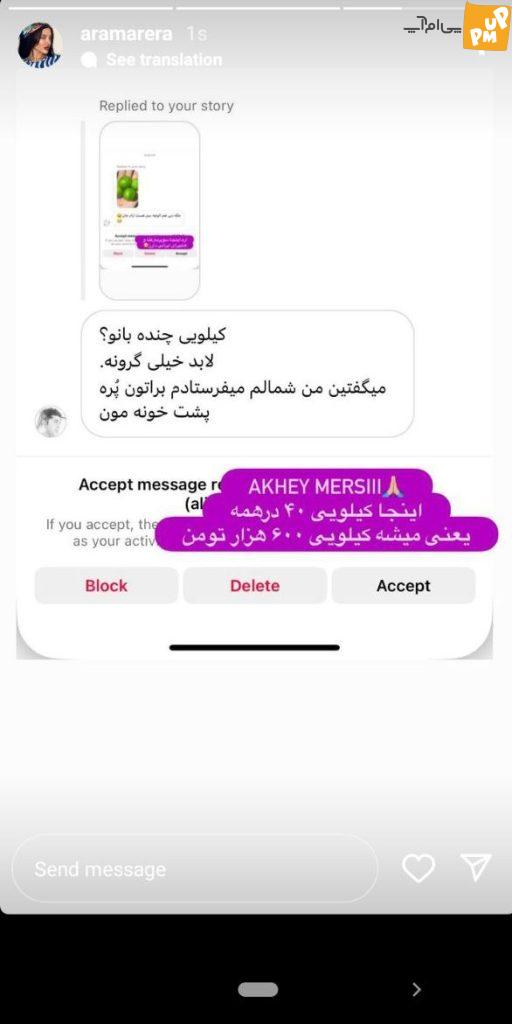Click the second story progress bar segment

(258, 8)
